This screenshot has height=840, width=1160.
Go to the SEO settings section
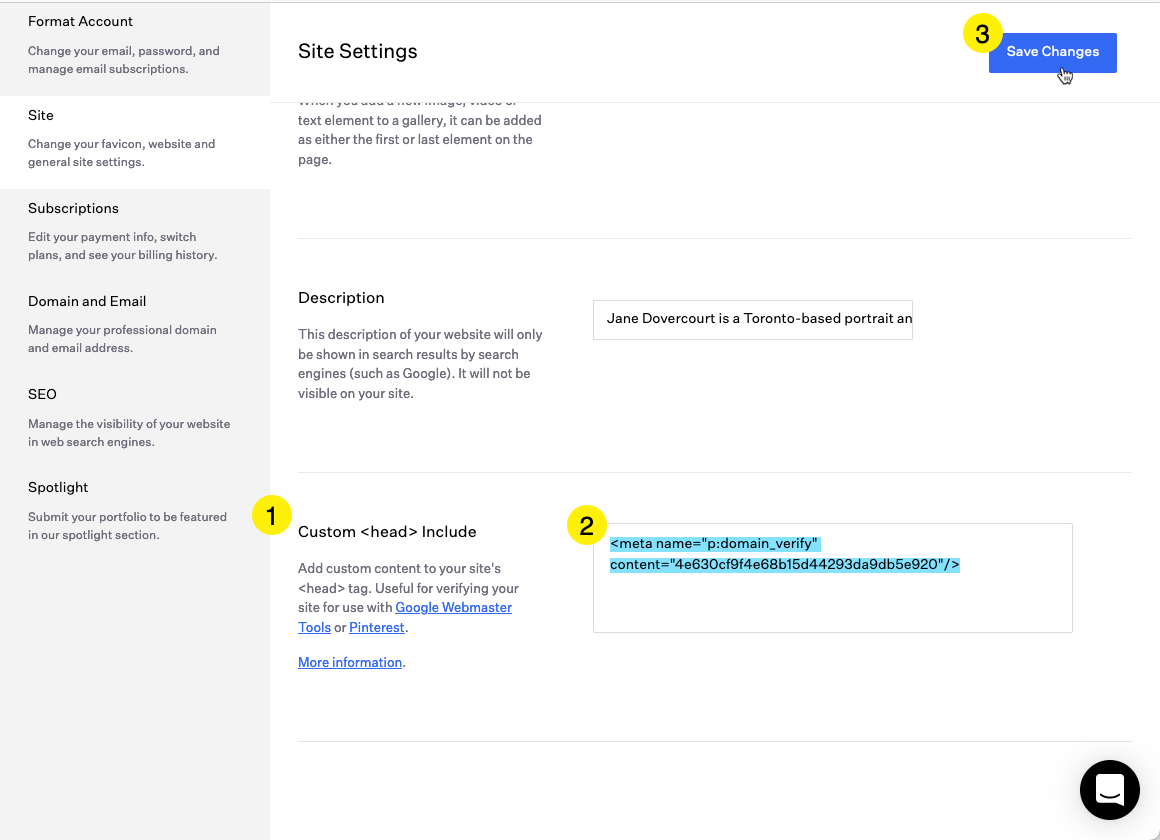point(42,394)
